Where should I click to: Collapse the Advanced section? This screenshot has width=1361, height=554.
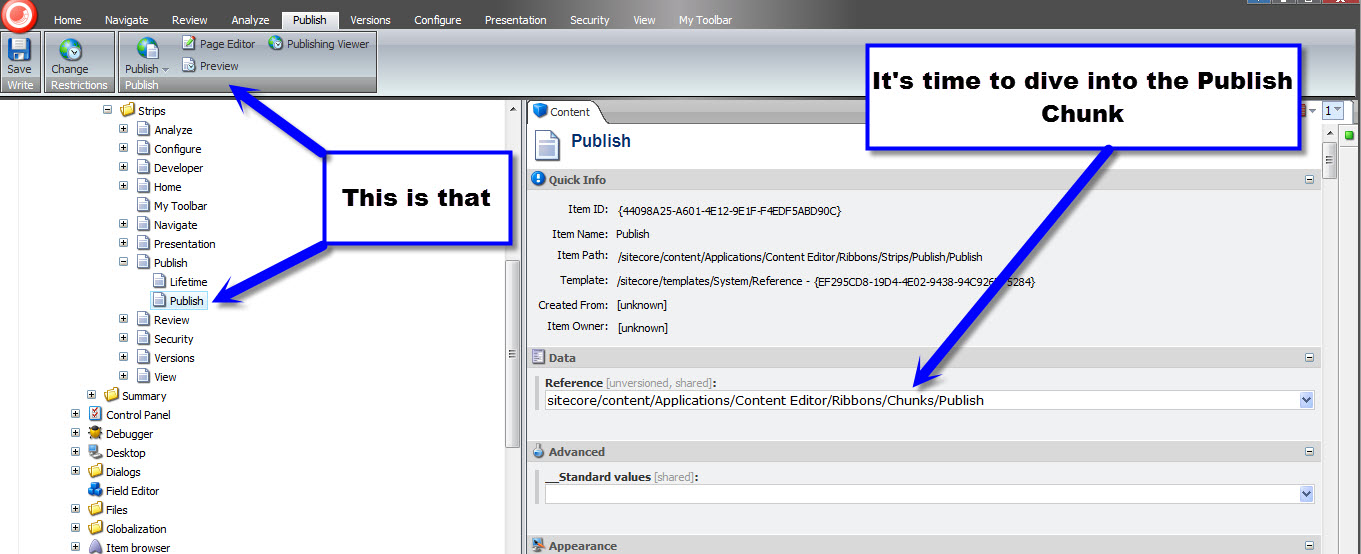coord(1309,452)
